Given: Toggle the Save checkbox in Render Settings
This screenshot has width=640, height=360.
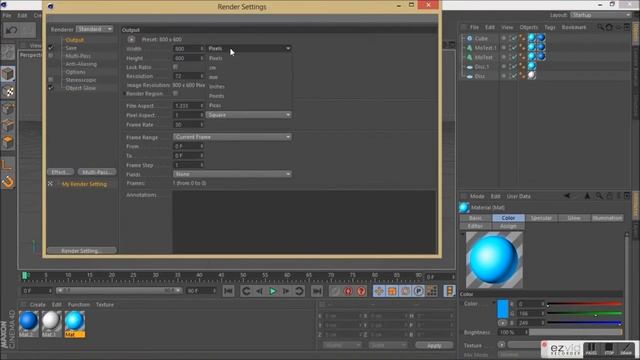Looking at the screenshot, I should (51, 48).
